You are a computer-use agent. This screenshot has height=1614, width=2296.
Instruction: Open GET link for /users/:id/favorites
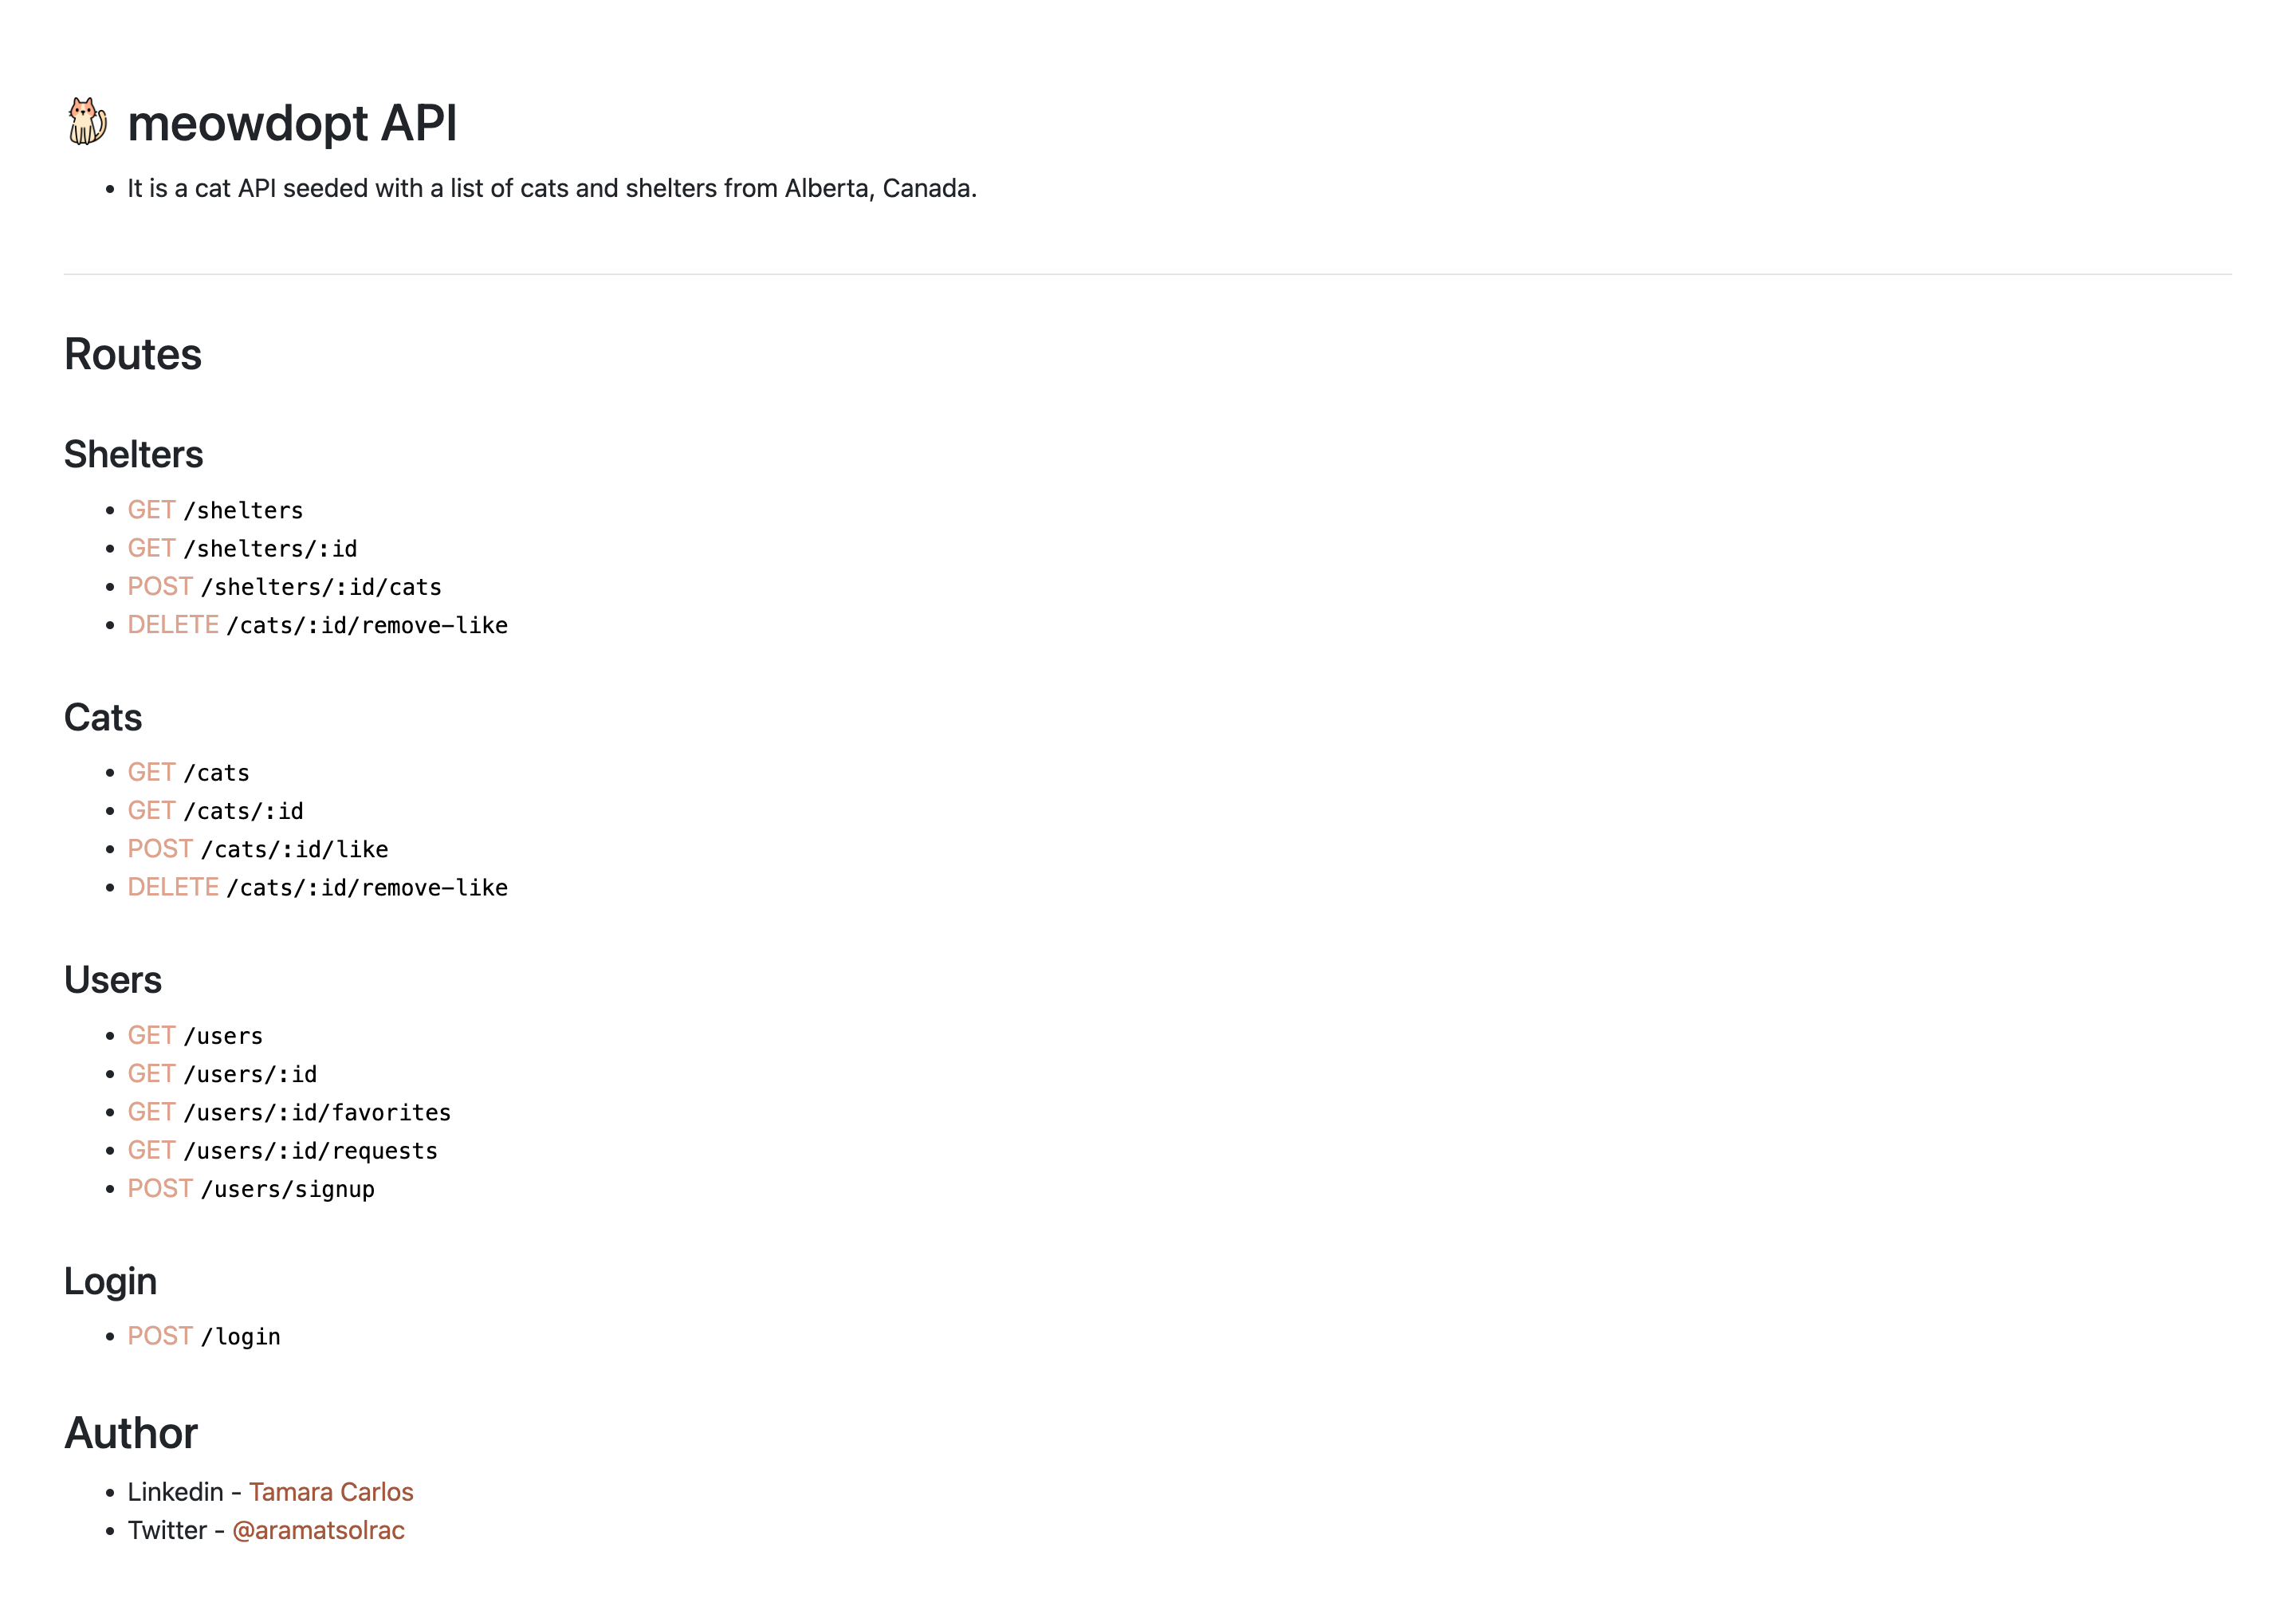(x=151, y=1112)
